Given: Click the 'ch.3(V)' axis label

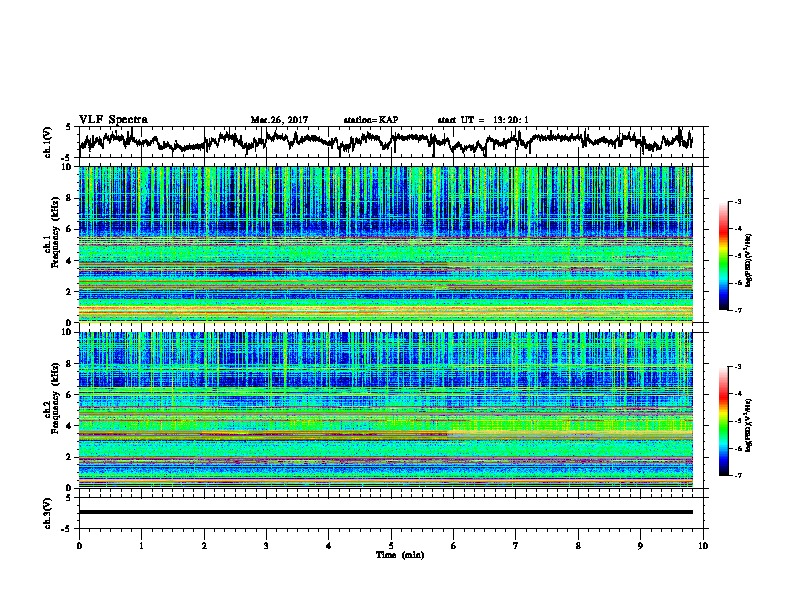Looking at the screenshot, I should 48,513.
